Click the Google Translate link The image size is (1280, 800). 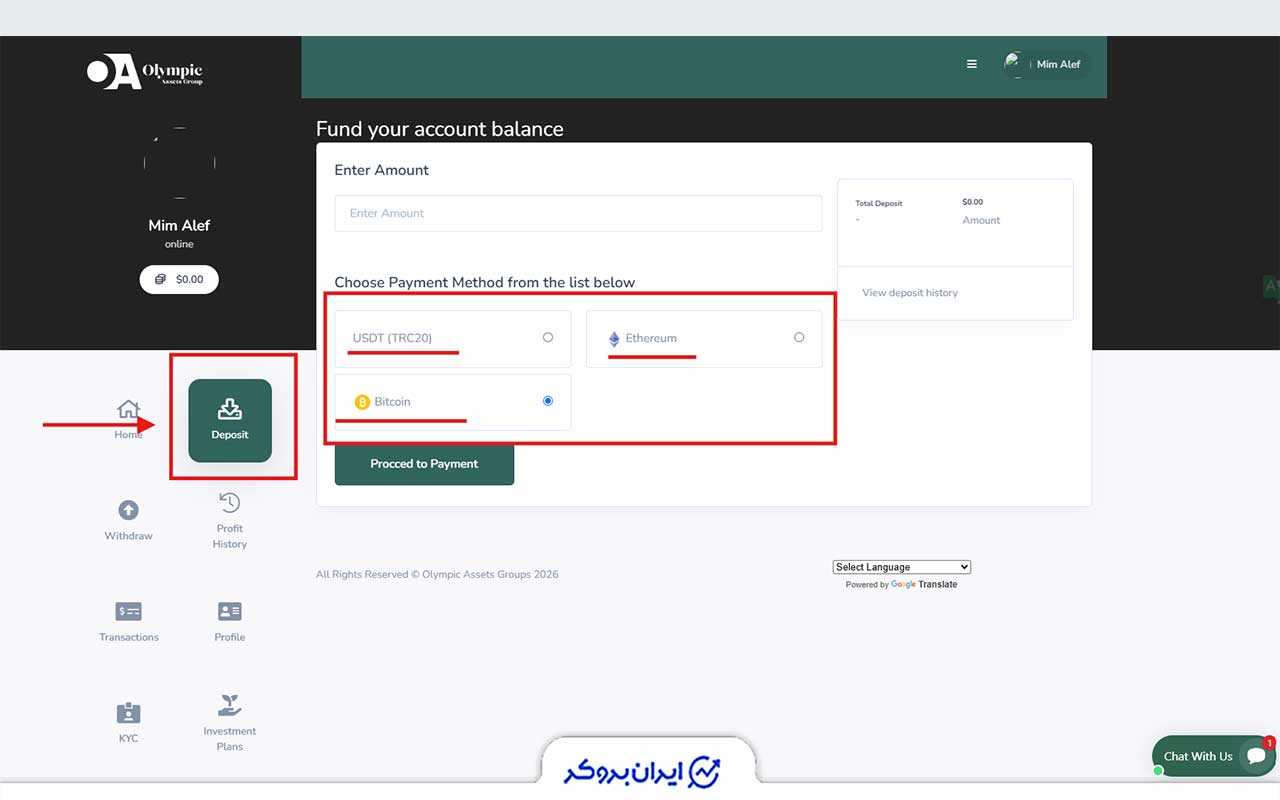pyautogui.click(x=924, y=585)
